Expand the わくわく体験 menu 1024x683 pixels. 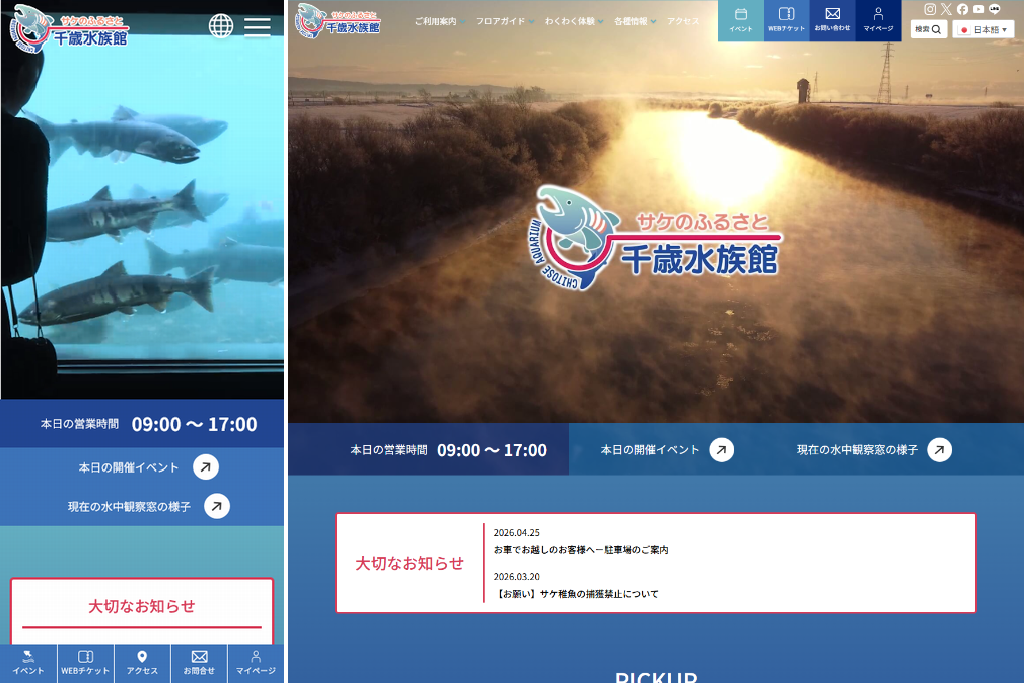(574, 21)
